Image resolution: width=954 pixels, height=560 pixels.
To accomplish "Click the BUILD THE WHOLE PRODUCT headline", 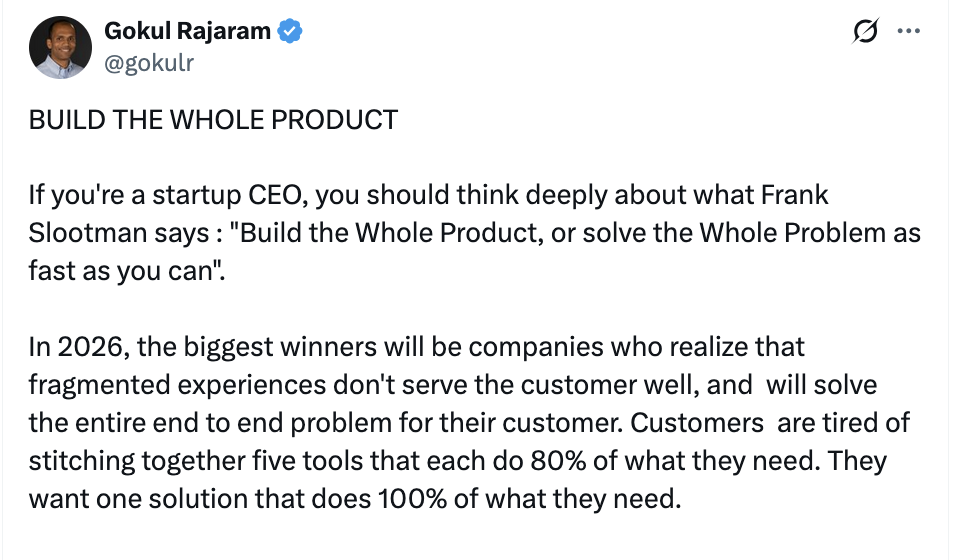I will coord(213,121).
